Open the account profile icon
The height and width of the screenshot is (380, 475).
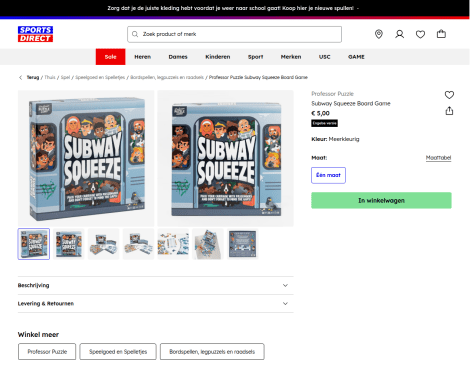pyautogui.click(x=399, y=34)
